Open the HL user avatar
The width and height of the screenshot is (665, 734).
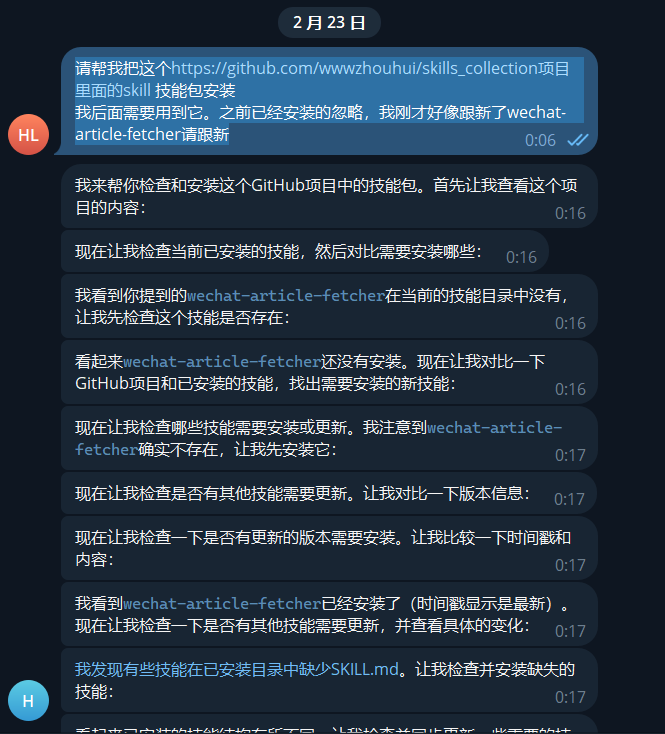(29, 134)
